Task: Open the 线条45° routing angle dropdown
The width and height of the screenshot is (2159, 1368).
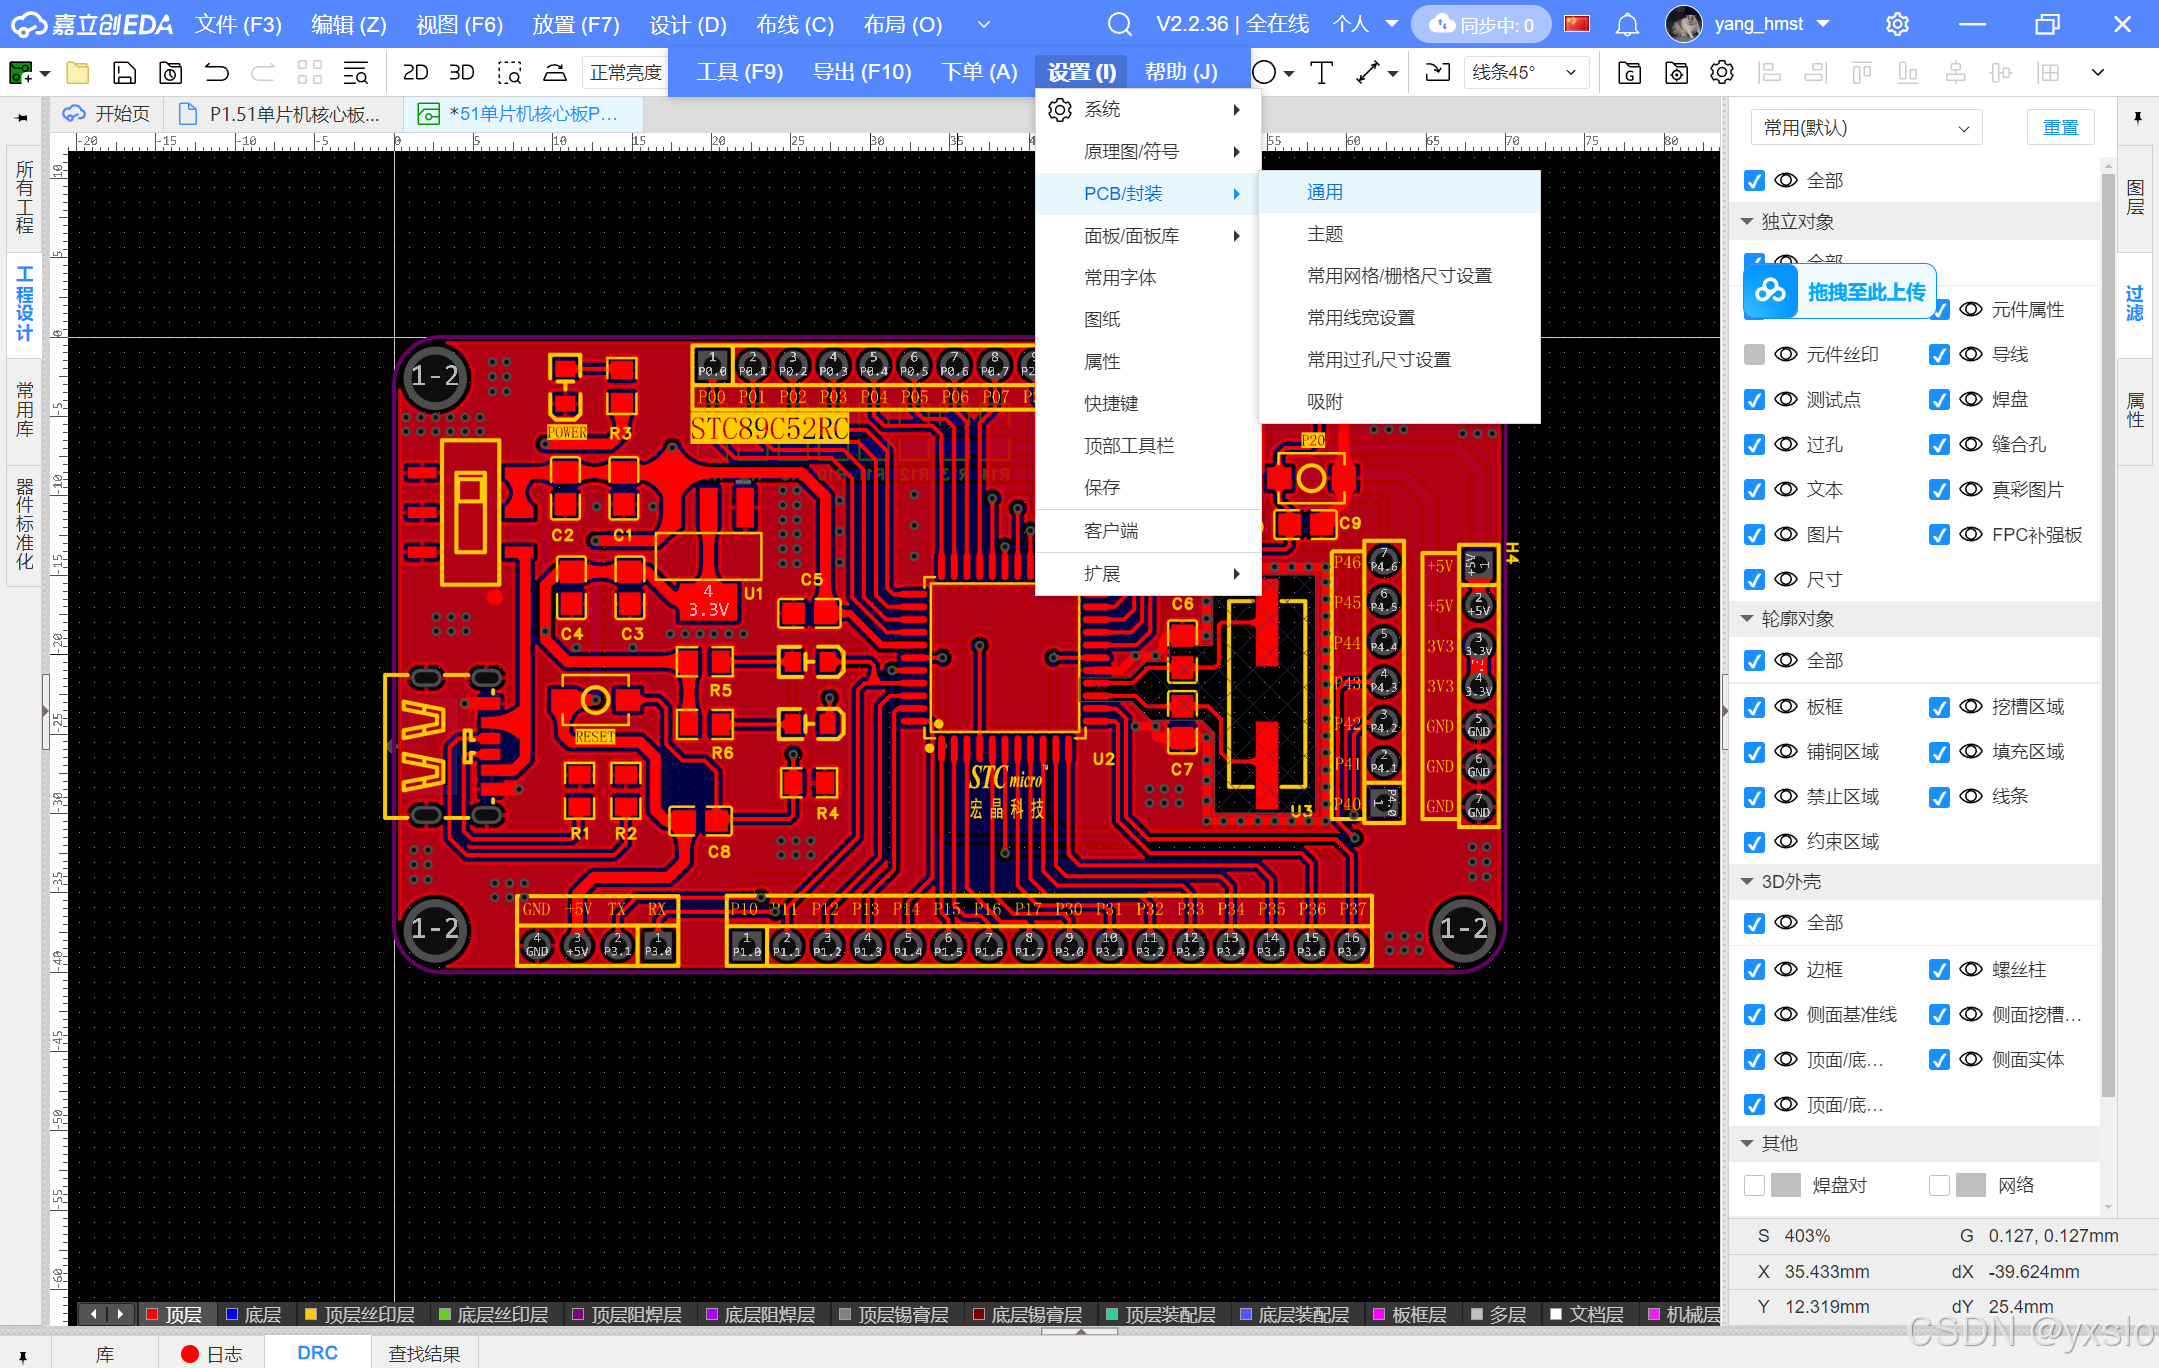Action: click(x=1526, y=73)
